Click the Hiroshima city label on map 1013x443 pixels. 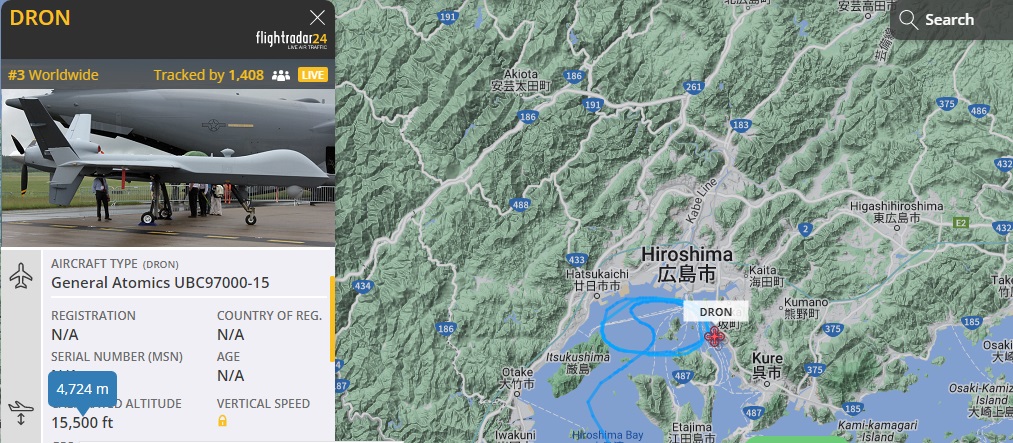(x=687, y=254)
